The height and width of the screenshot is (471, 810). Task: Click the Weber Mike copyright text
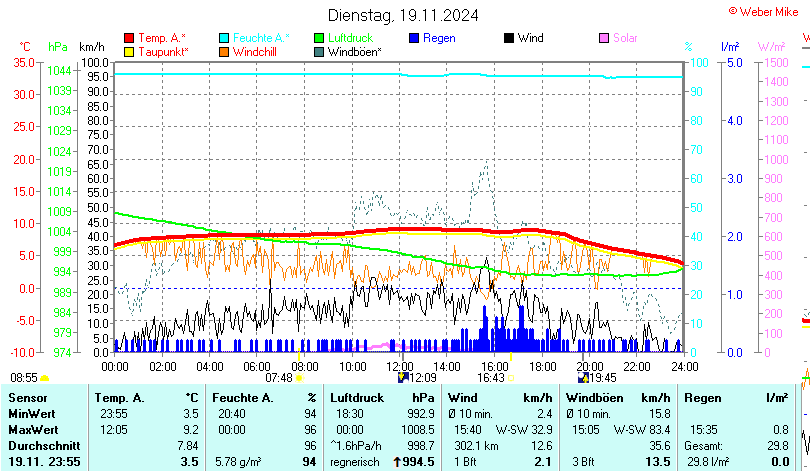tap(762, 10)
